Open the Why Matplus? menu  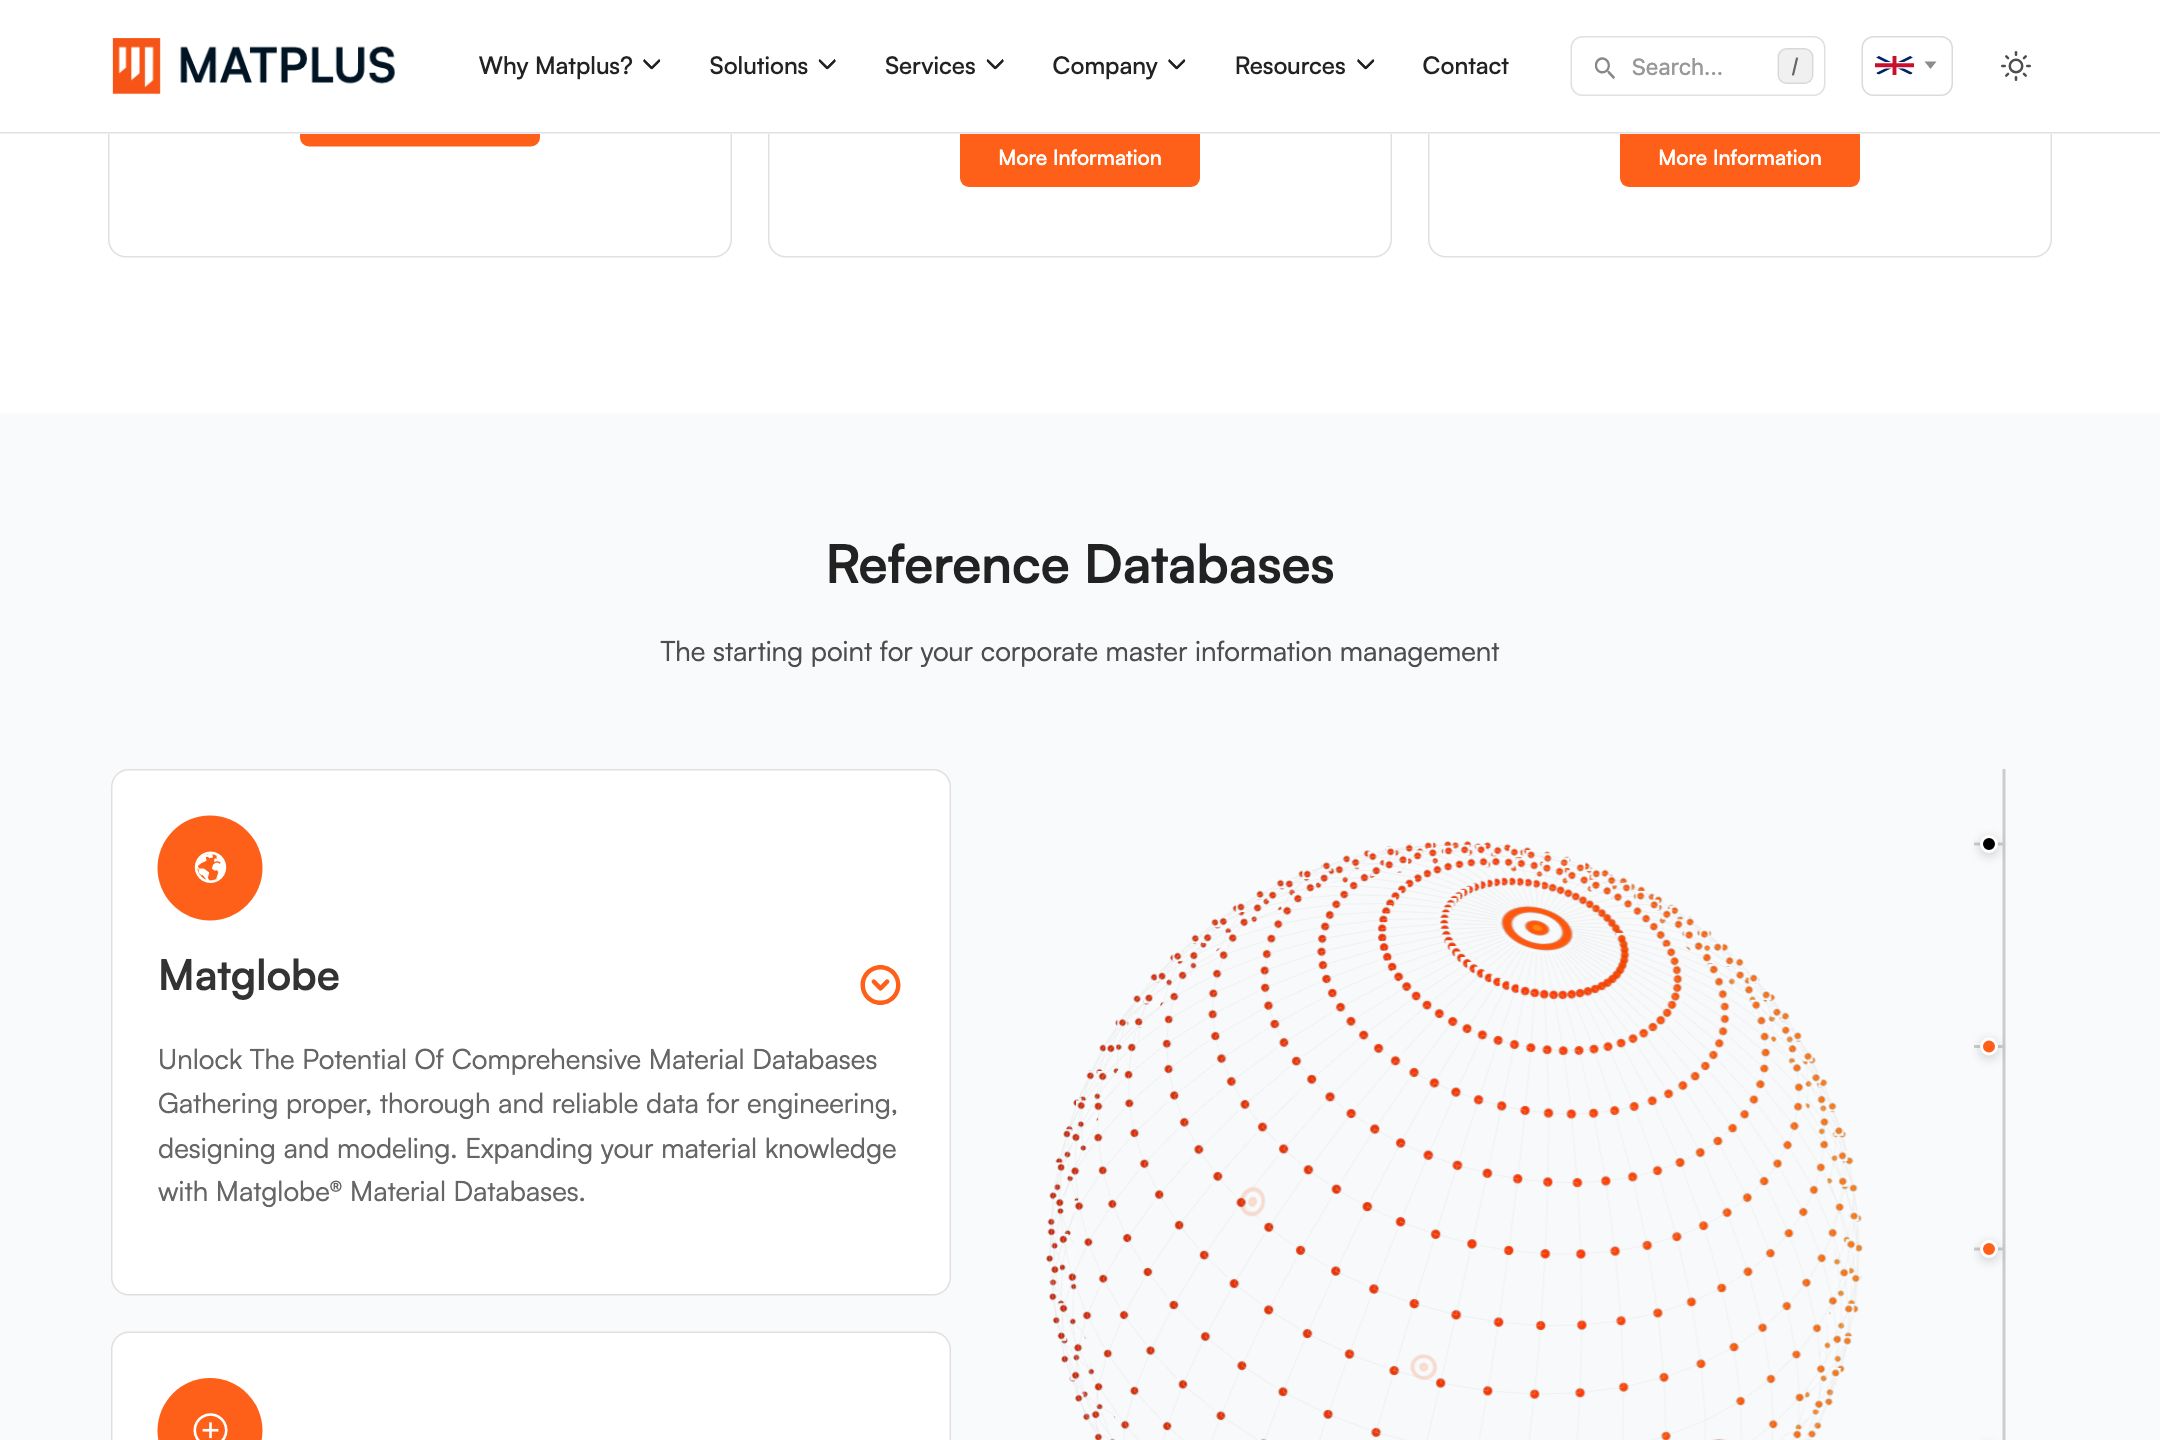(570, 66)
